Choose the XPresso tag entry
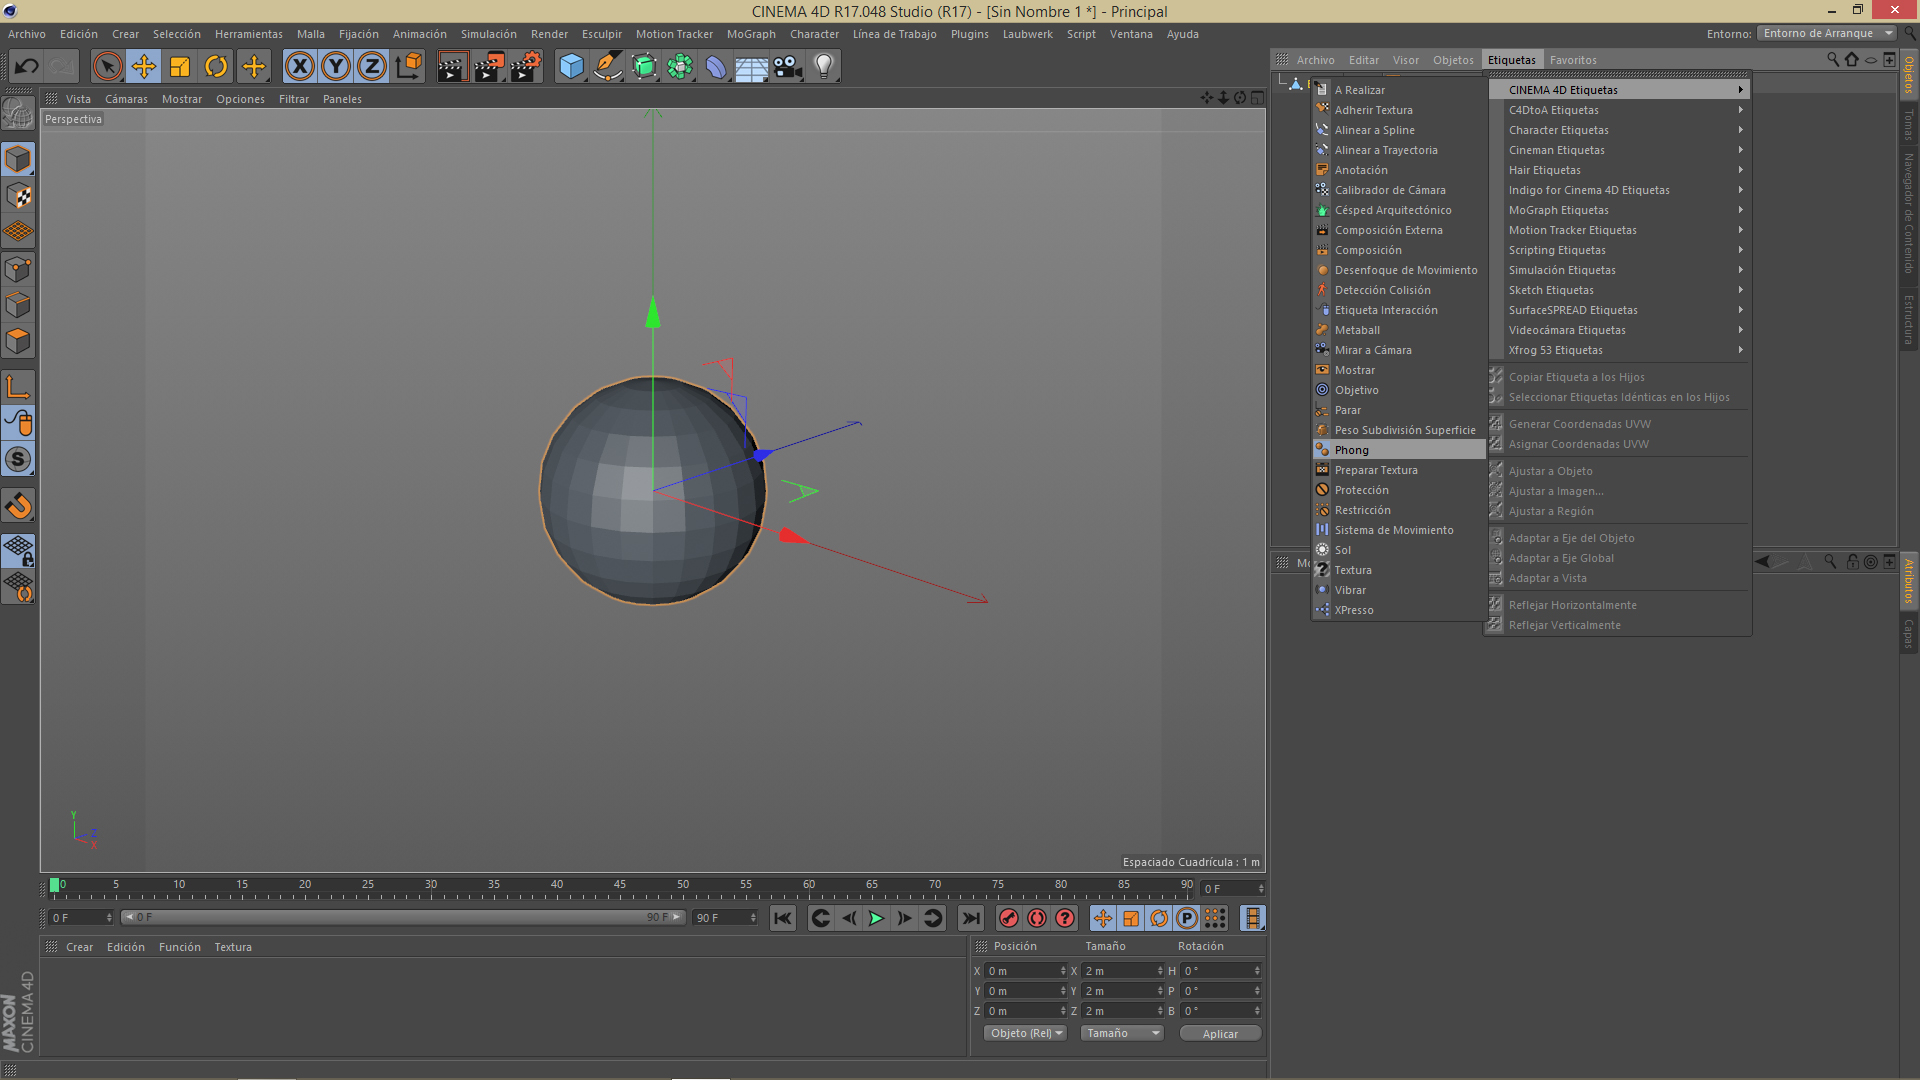The width and height of the screenshot is (1920, 1080). 1399,610
